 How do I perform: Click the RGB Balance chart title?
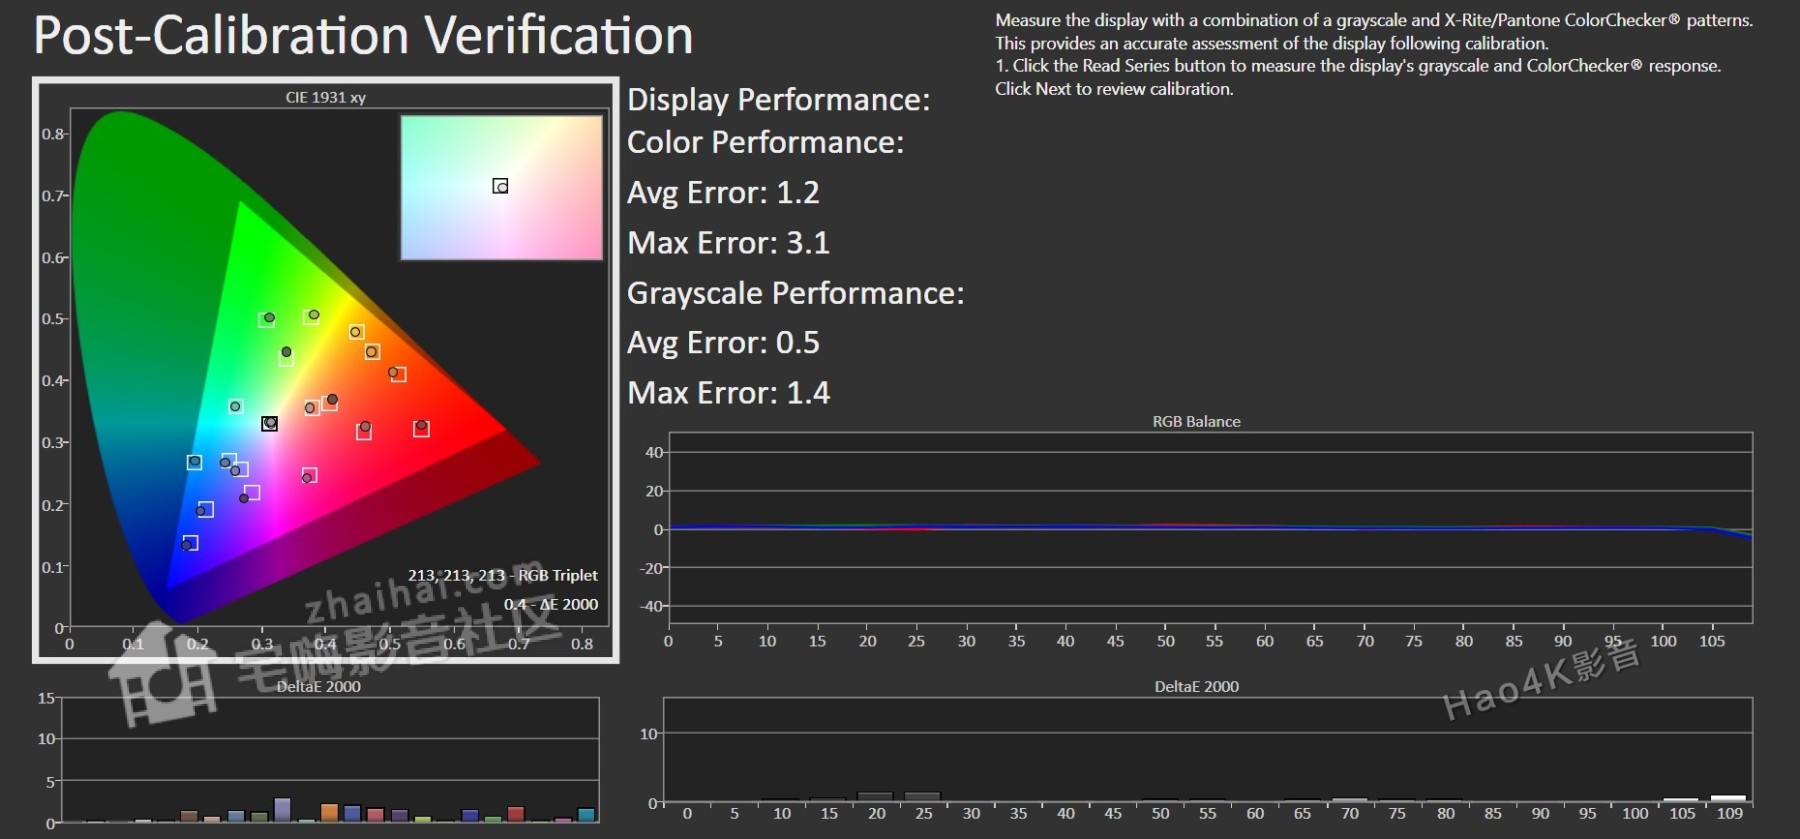pos(1196,422)
